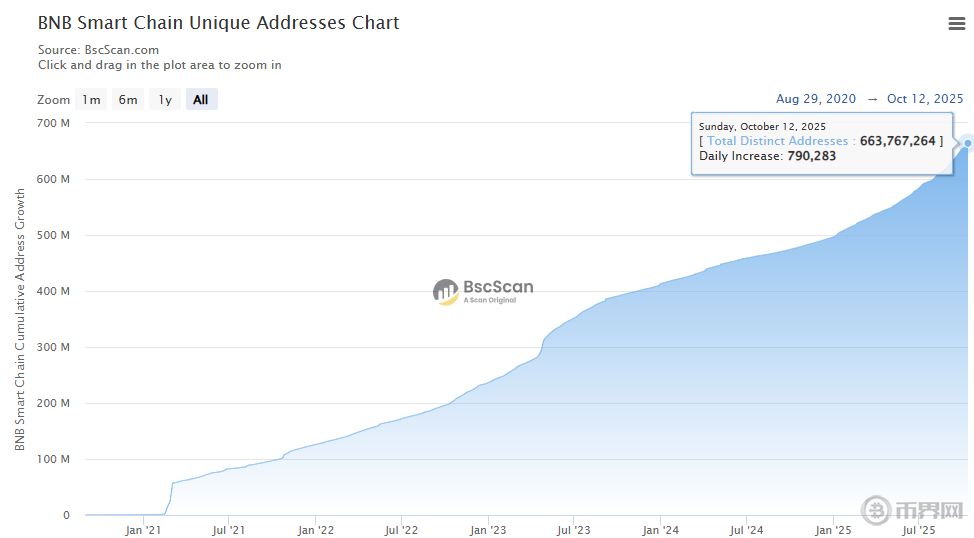Switch zoom range to All

(x=201, y=99)
